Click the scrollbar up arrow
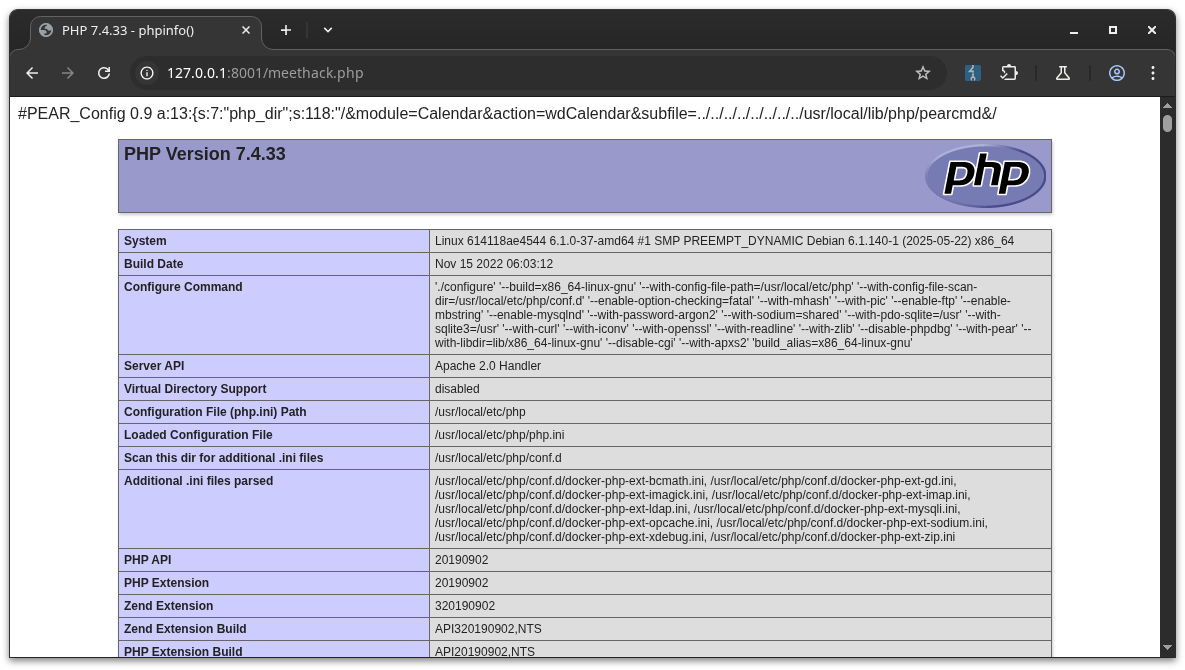The image size is (1185, 670). click(1168, 104)
